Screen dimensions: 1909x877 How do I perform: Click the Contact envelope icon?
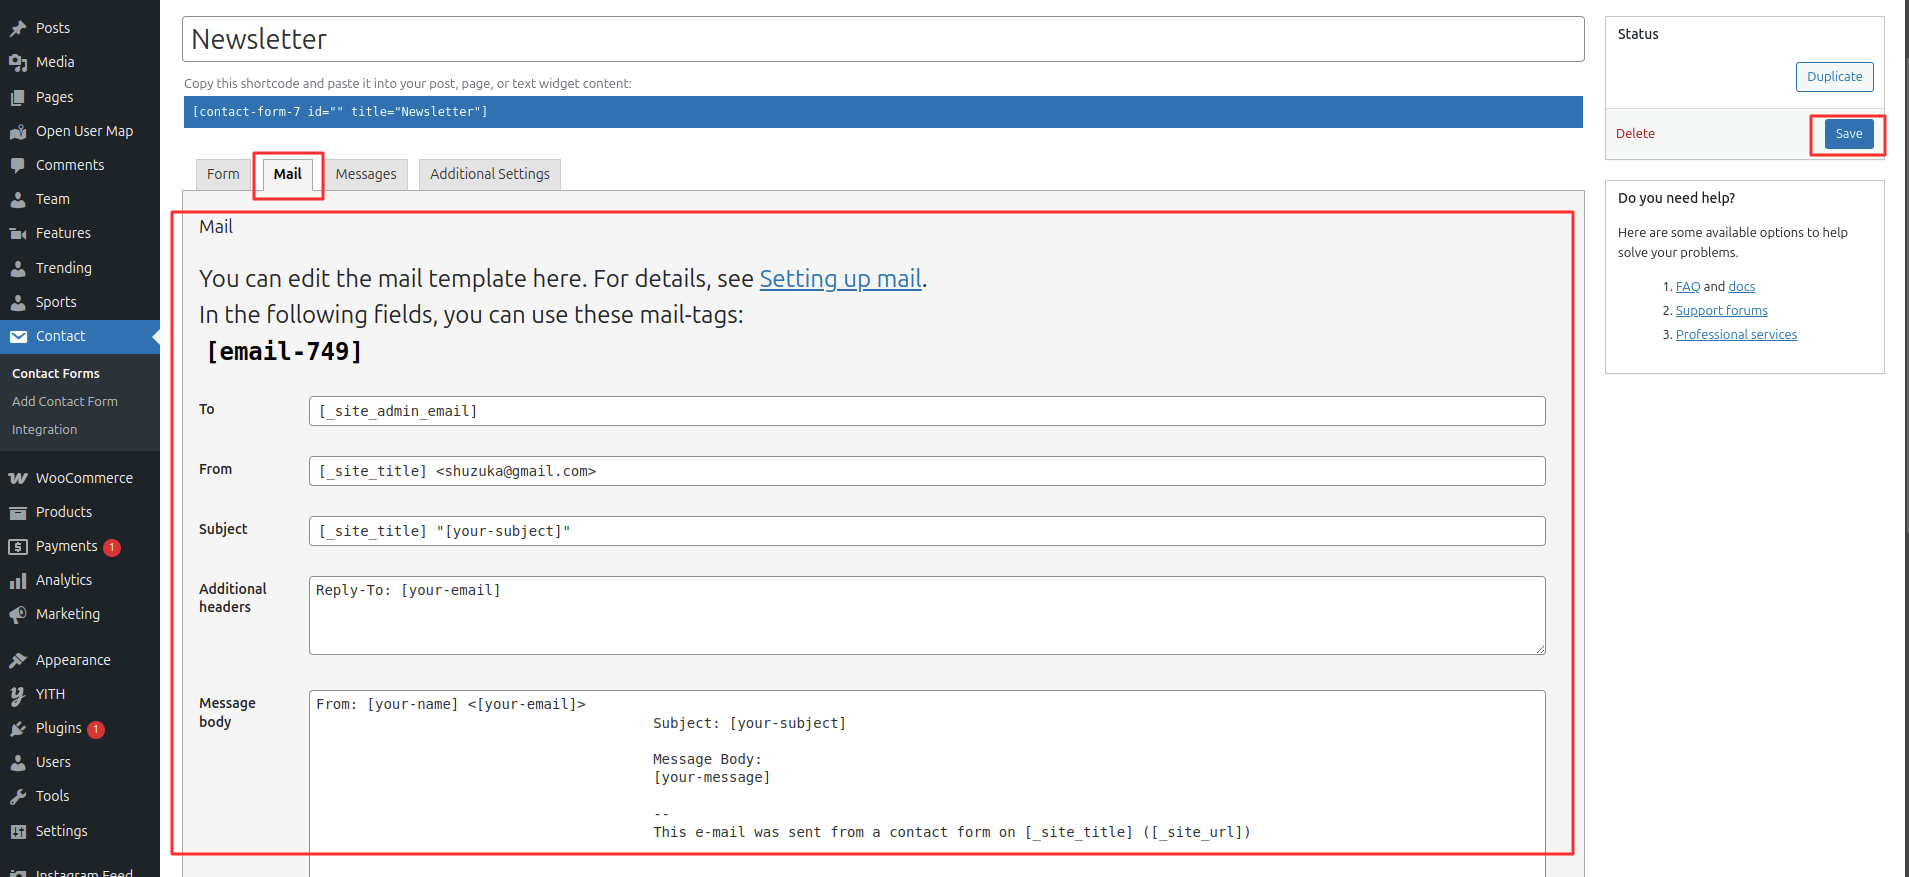18,336
